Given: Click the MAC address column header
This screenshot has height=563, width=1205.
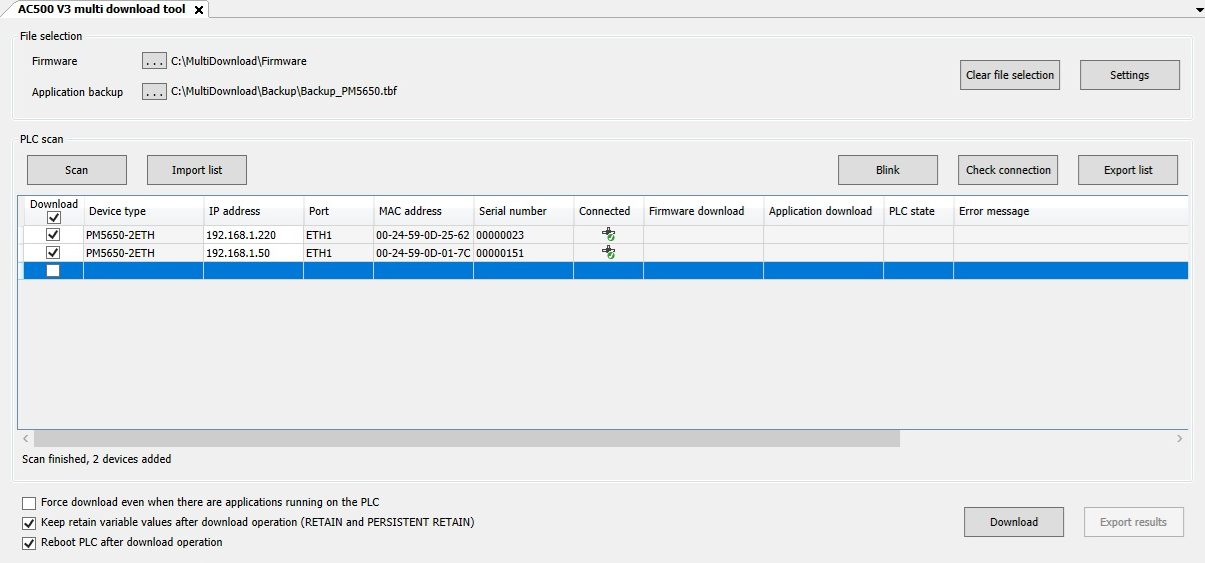Looking at the screenshot, I should coord(424,211).
